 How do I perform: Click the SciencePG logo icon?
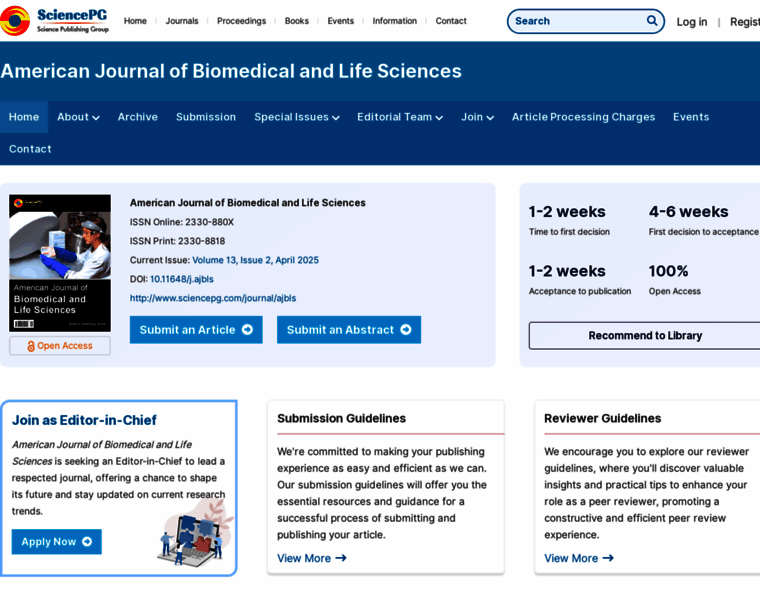(x=15, y=20)
